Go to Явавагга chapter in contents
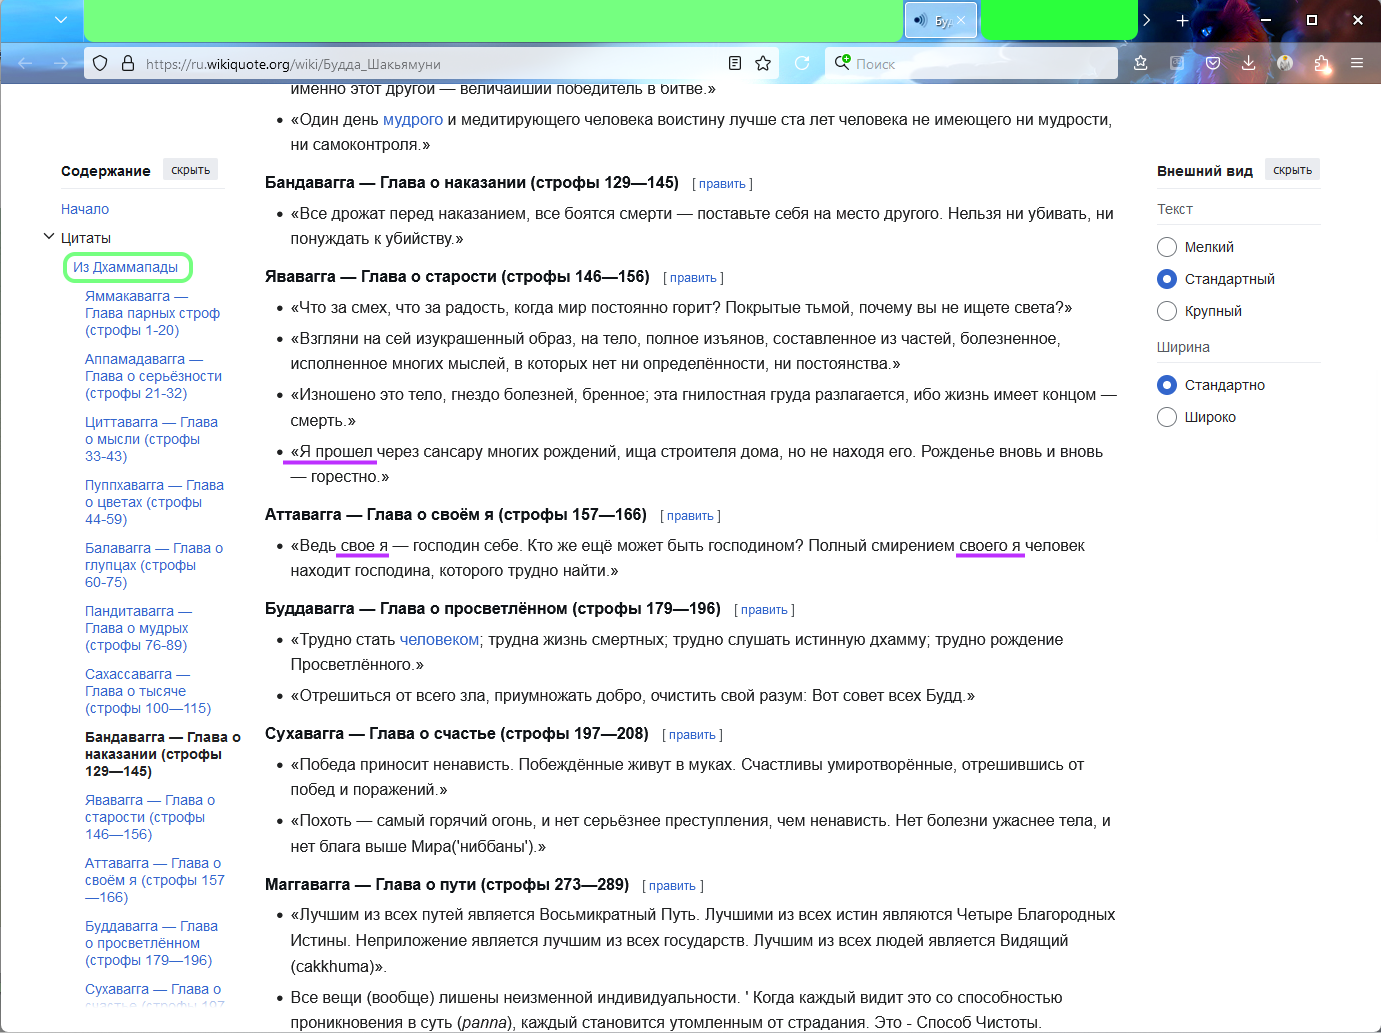 tap(150, 817)
